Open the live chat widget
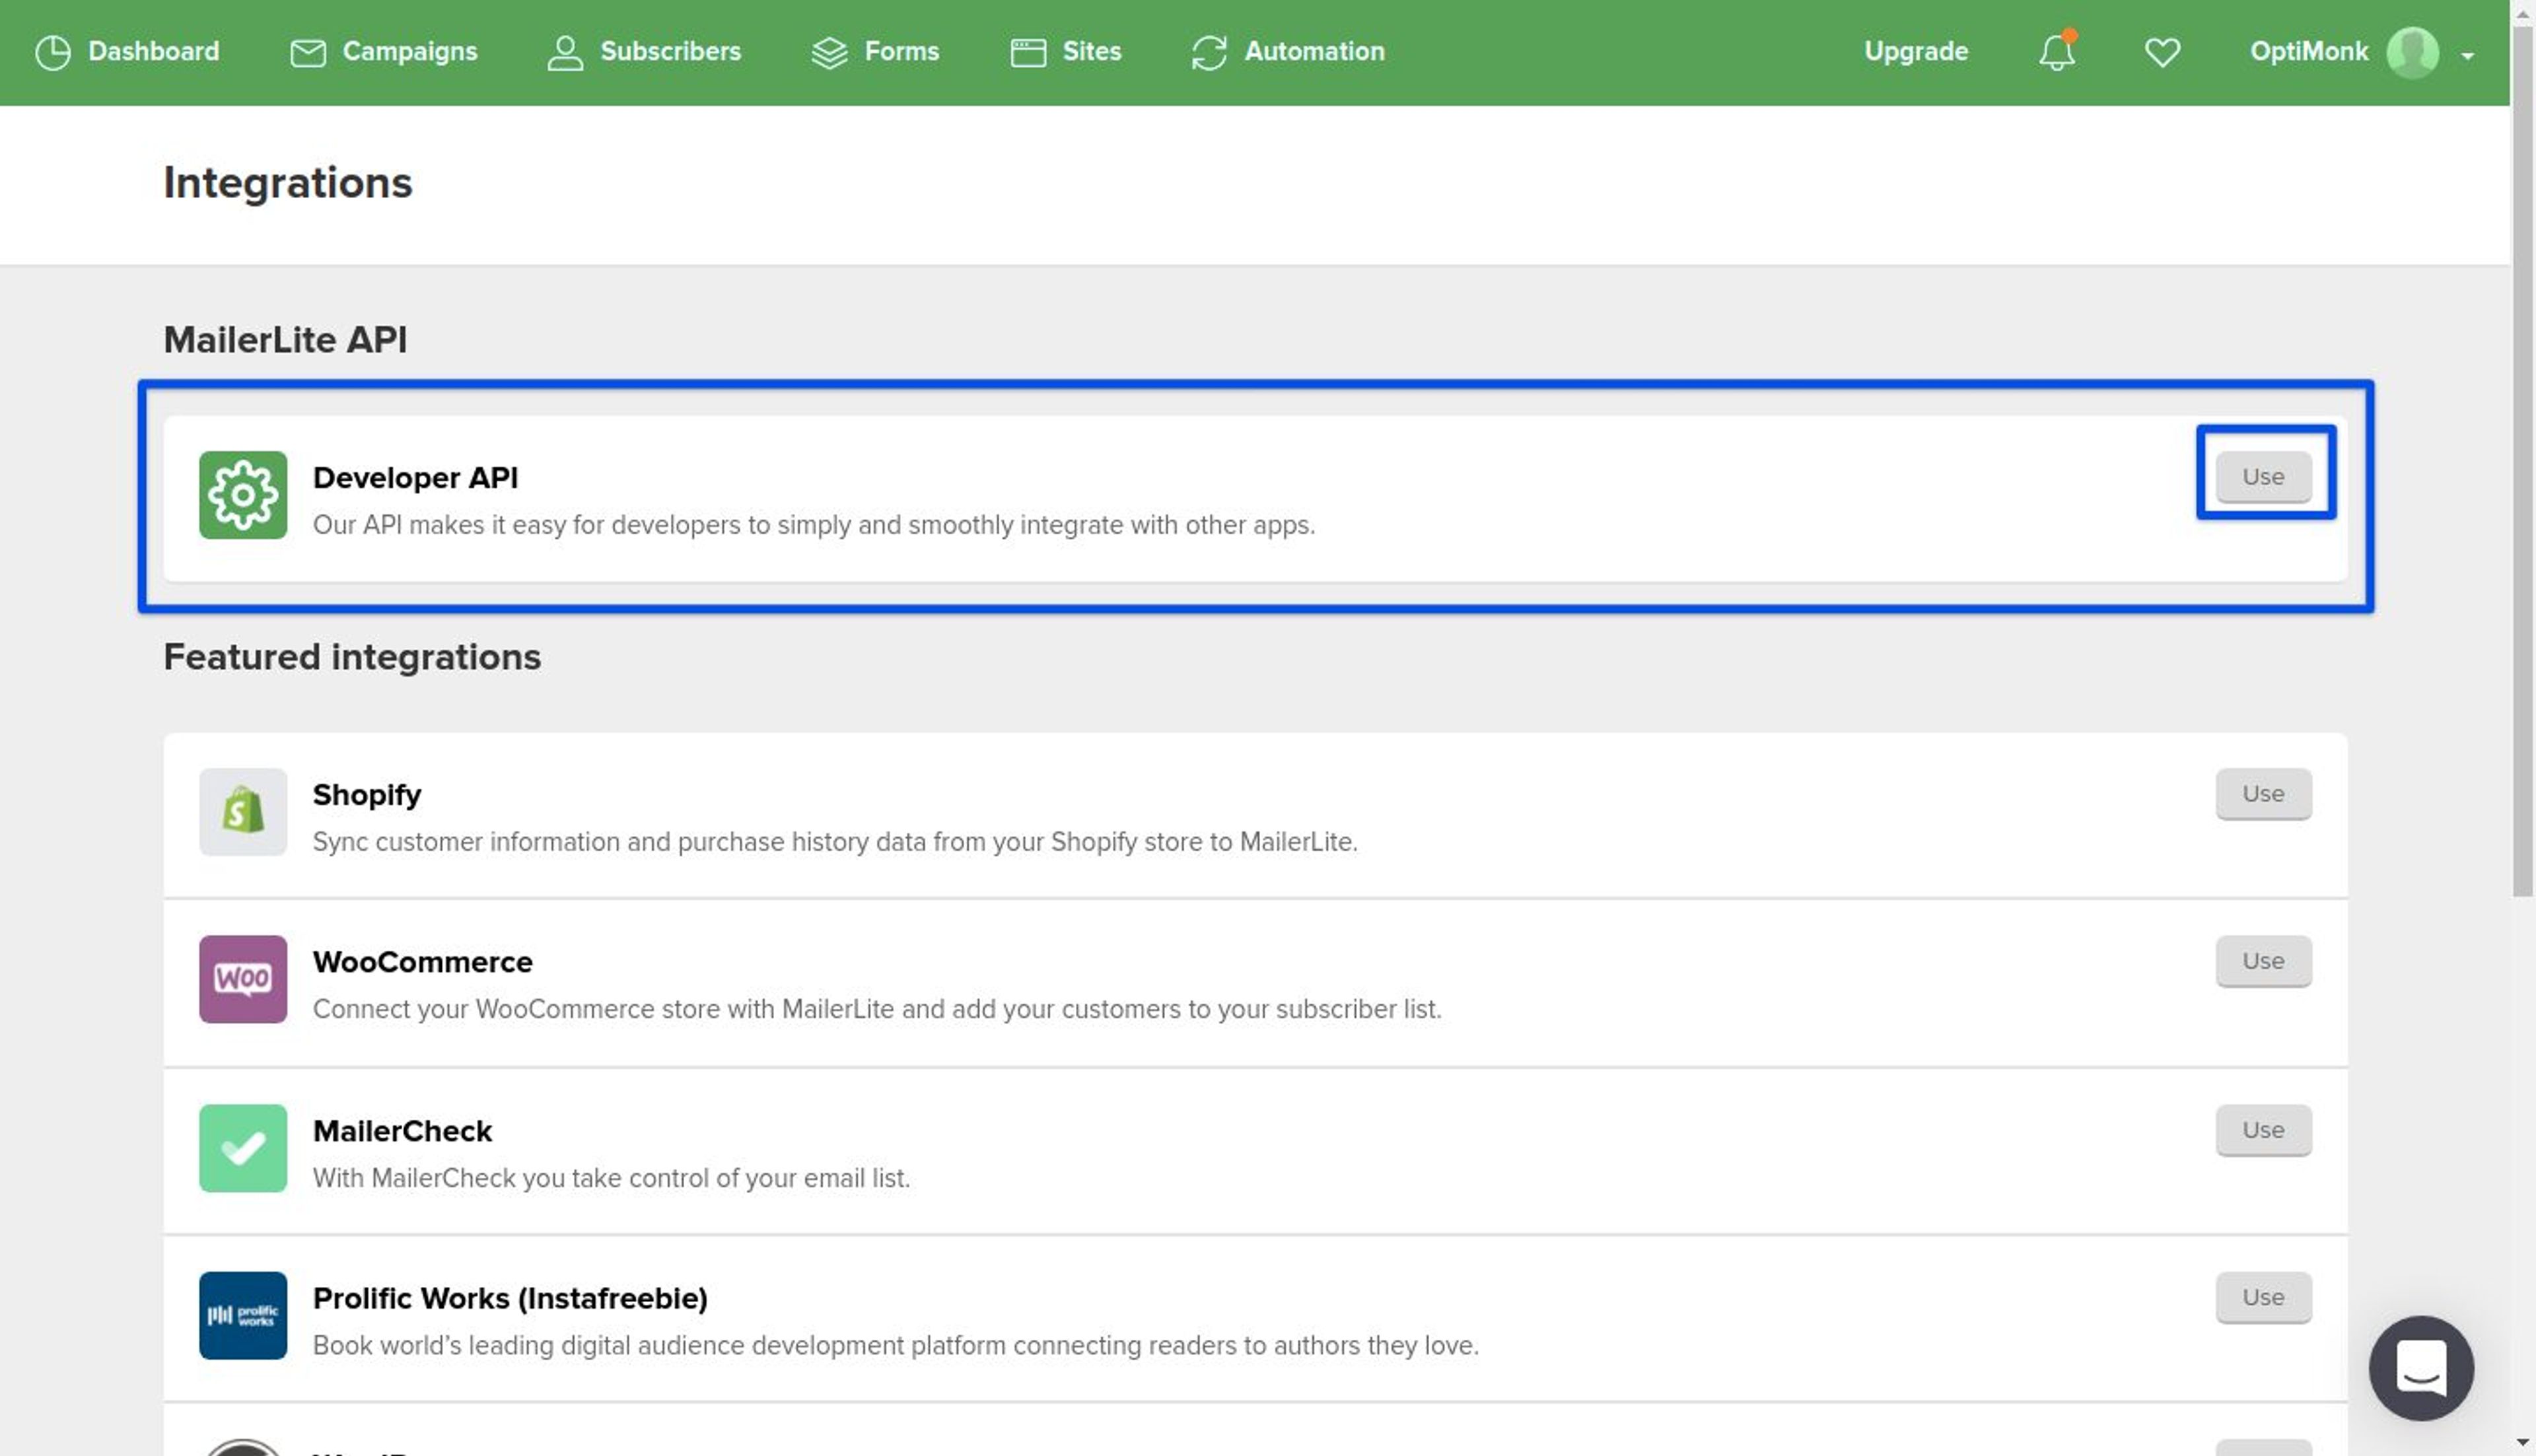 [x=2421, y=1368]
